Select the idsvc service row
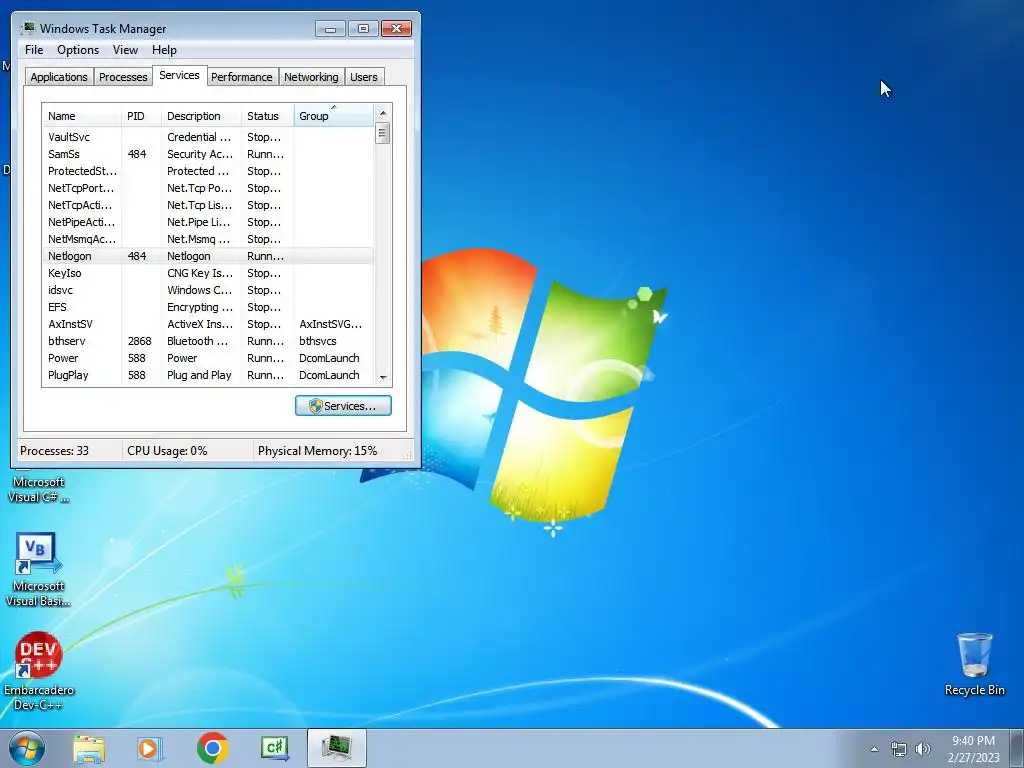This screenshot has width=1024, height=768. point(208,290)
